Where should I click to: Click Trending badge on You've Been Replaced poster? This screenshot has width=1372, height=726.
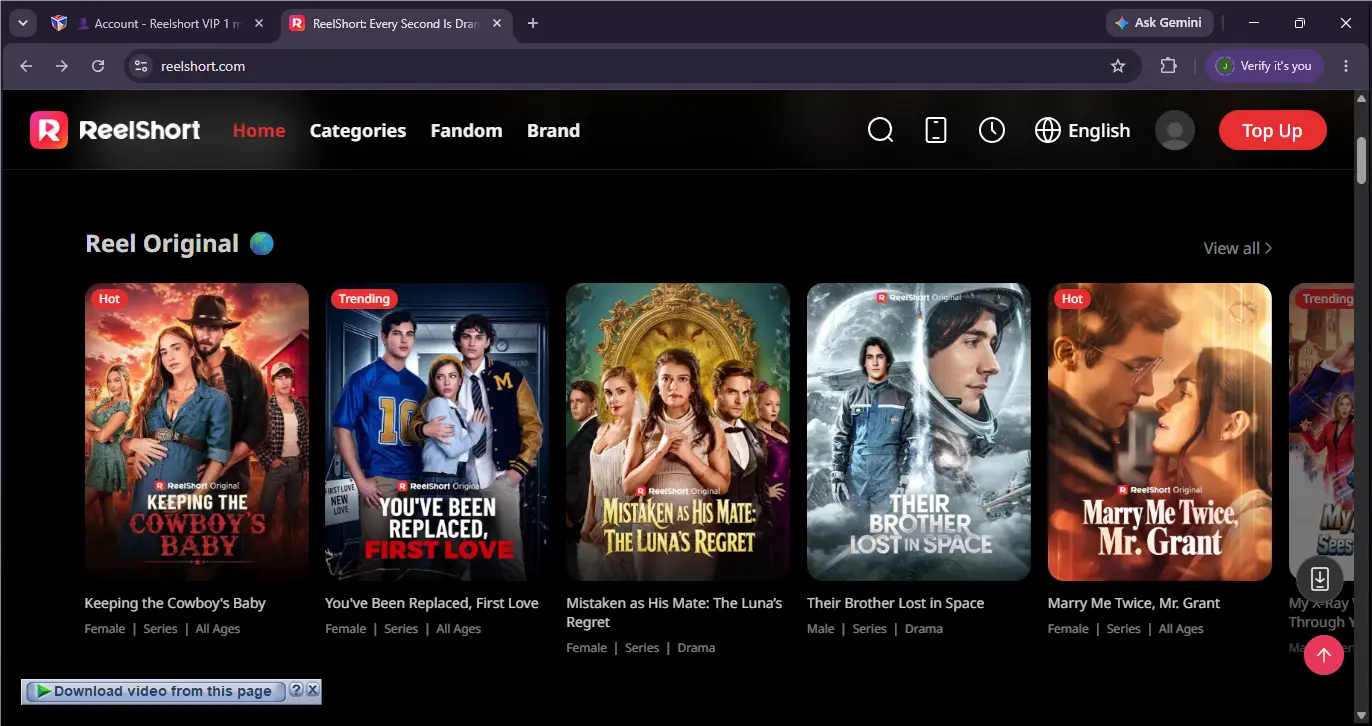(x=364, y=298)
